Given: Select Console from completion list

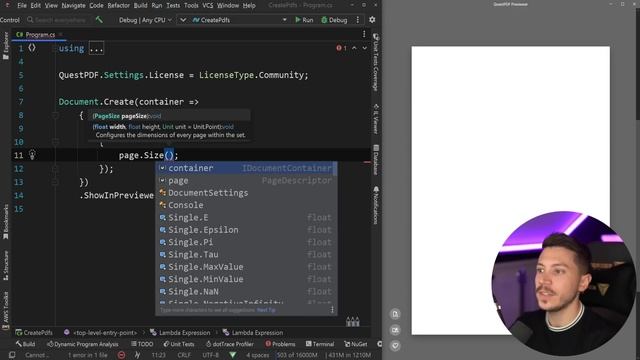Looking at the screenshot, I should 246,205.
